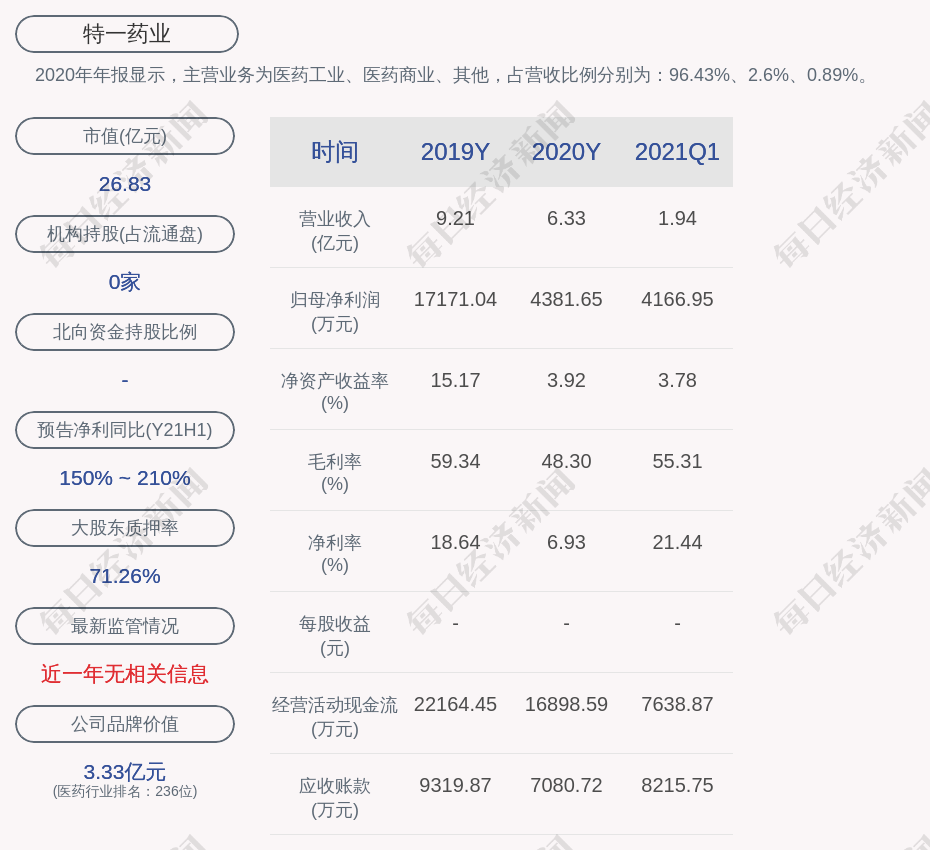Screen dimensions: 930x850
Task: Click the 特一药业 company name pill
Action: [x=127, y=34]
